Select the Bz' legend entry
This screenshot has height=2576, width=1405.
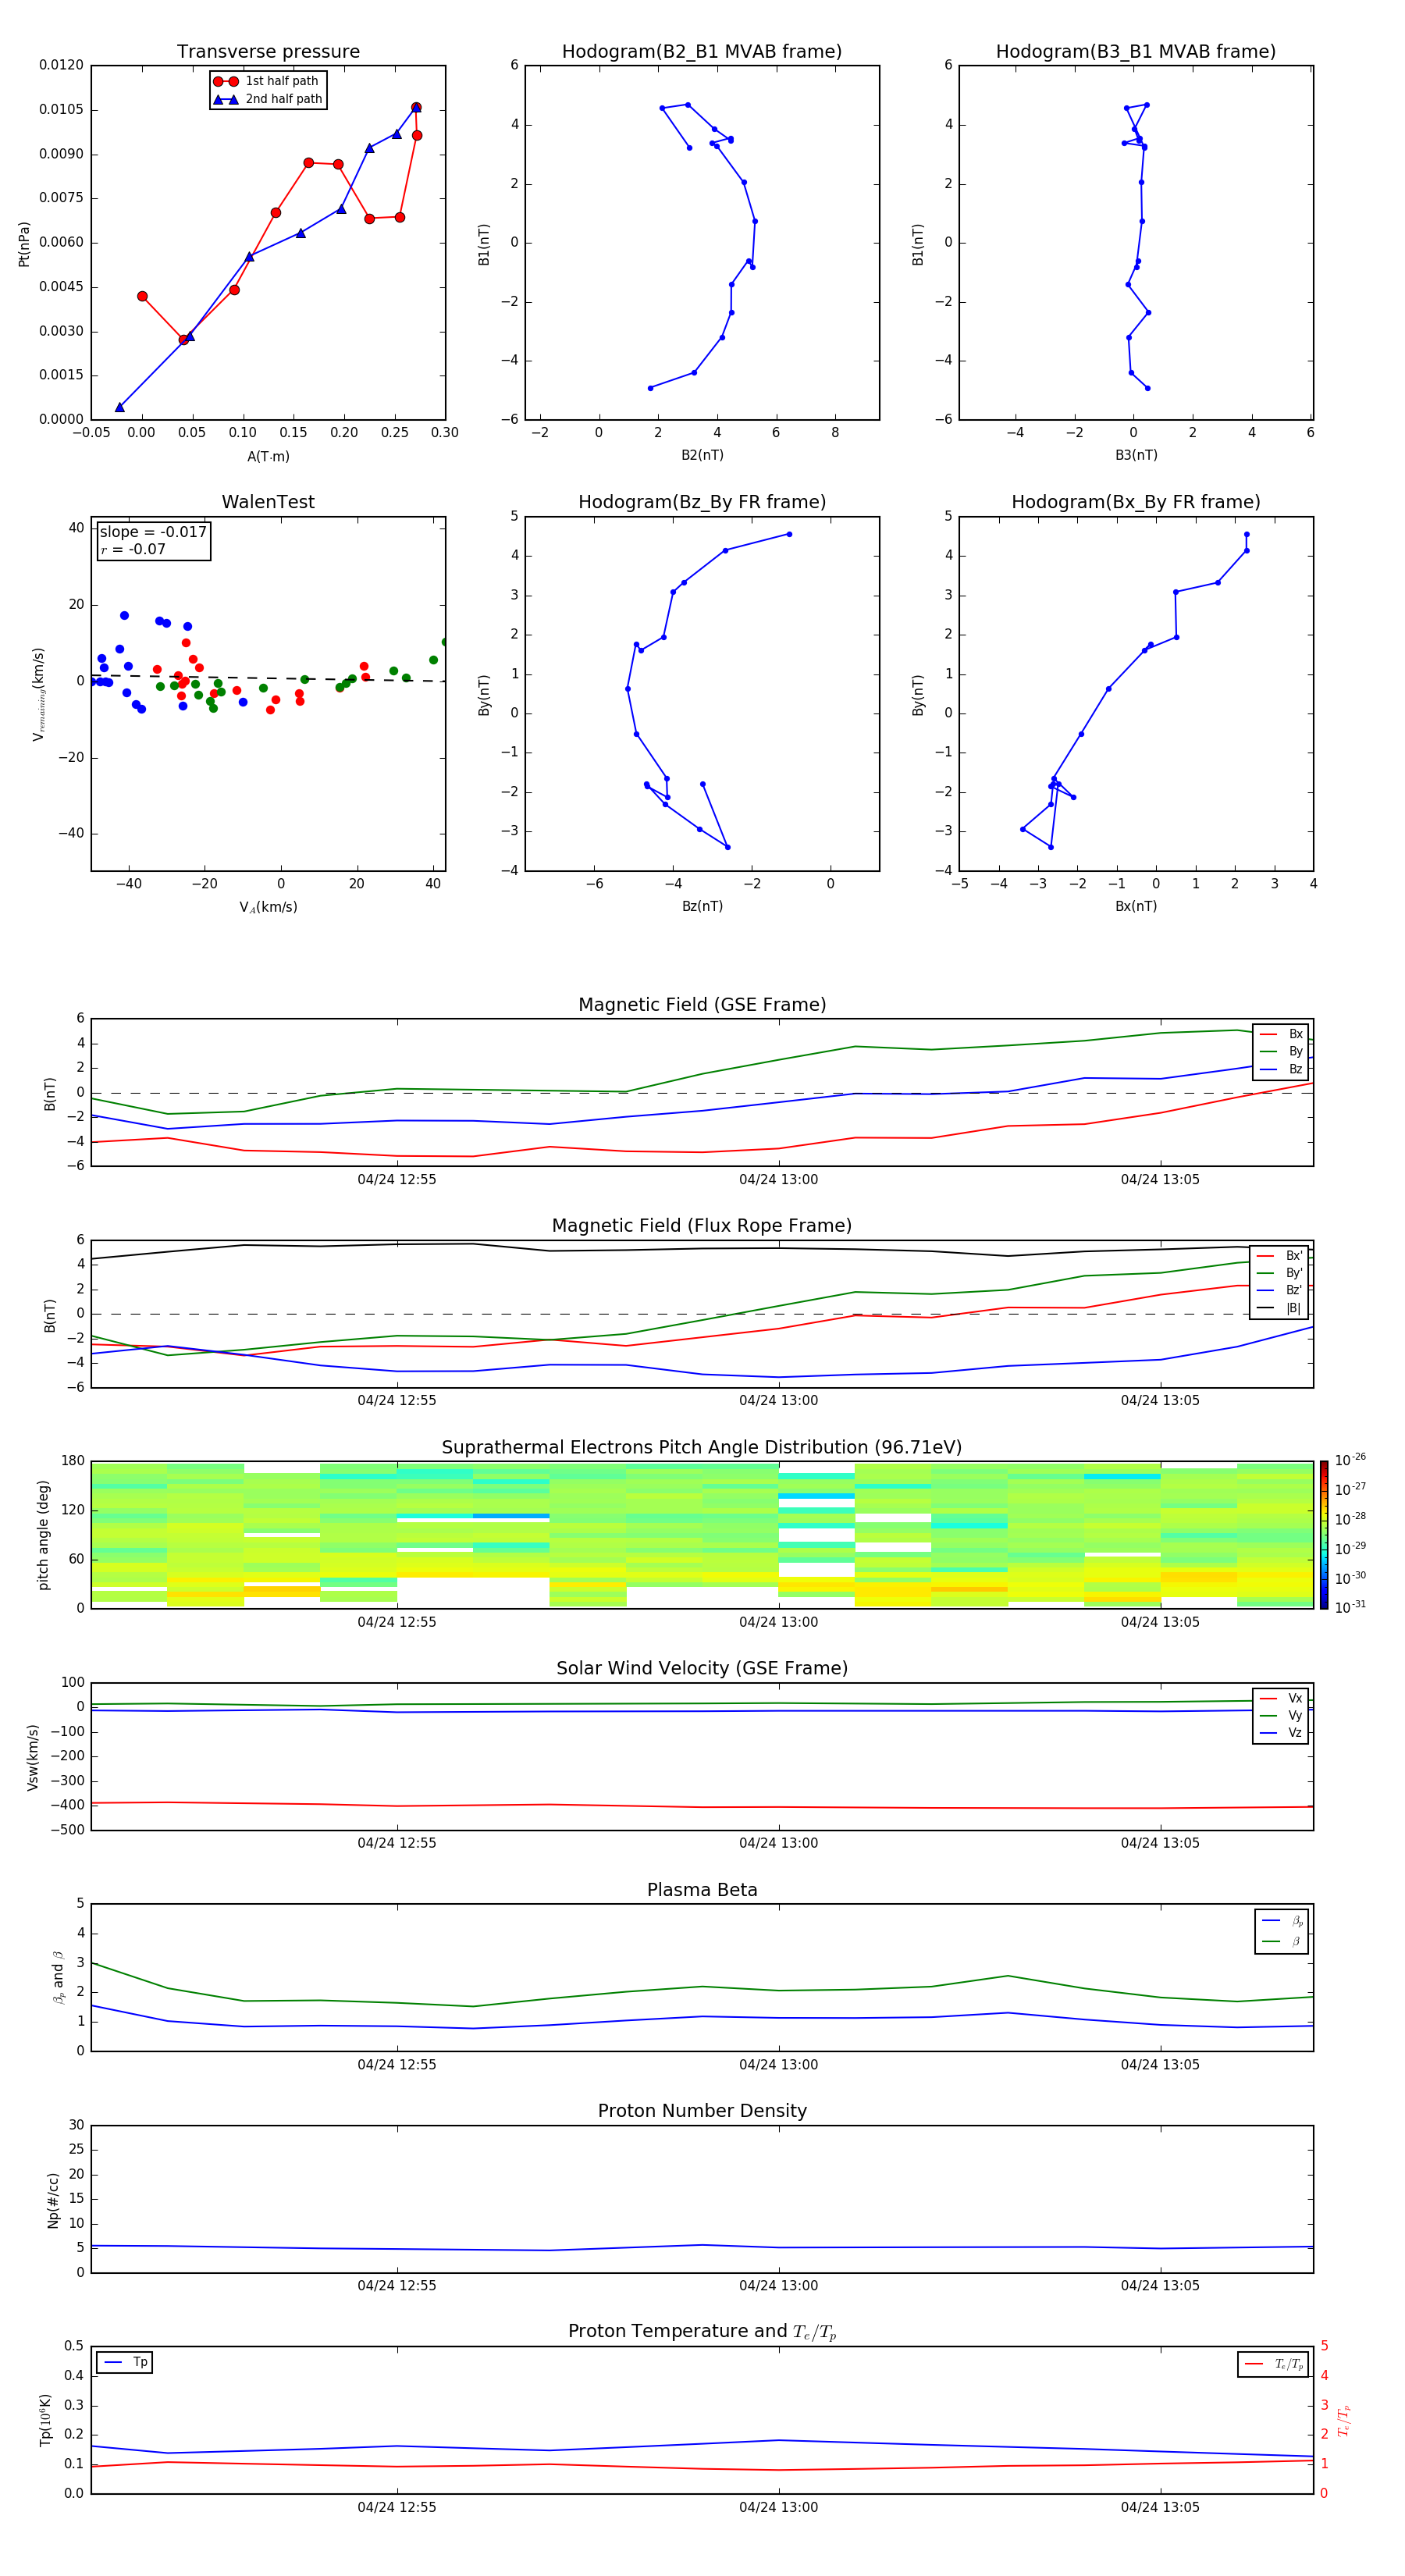pyautogui.click(x=1280, y=1290)
